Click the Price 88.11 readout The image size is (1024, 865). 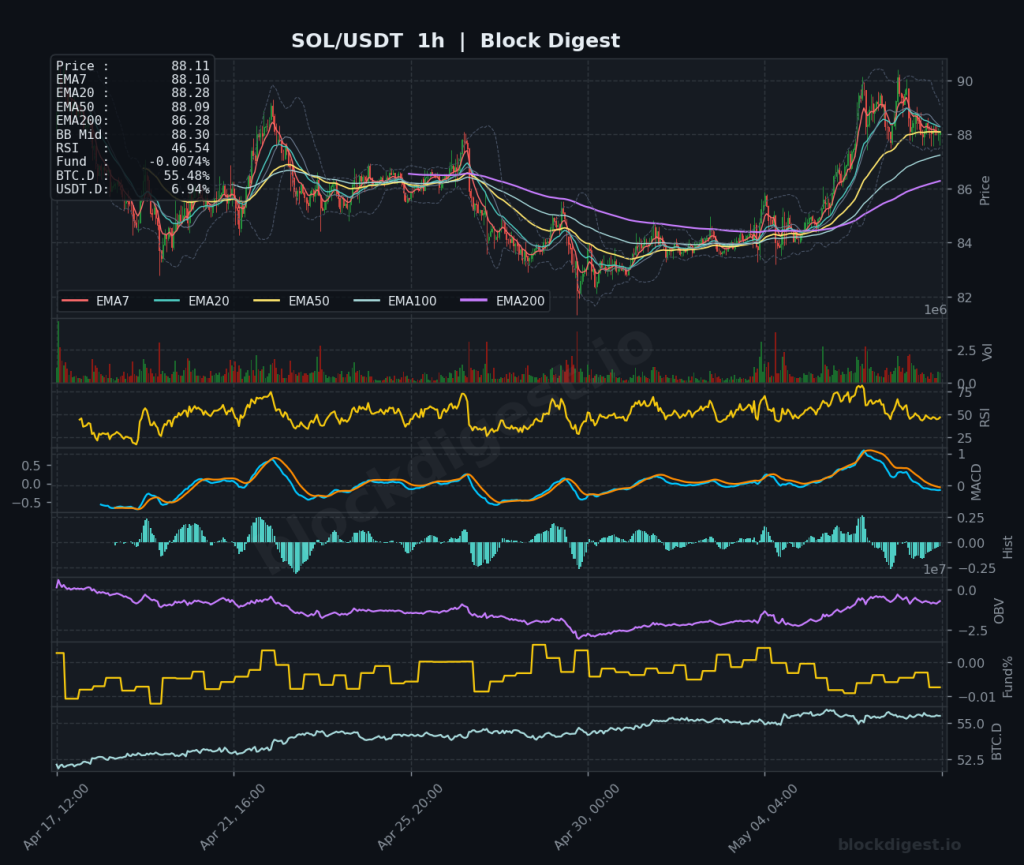[x=133, y=66]
